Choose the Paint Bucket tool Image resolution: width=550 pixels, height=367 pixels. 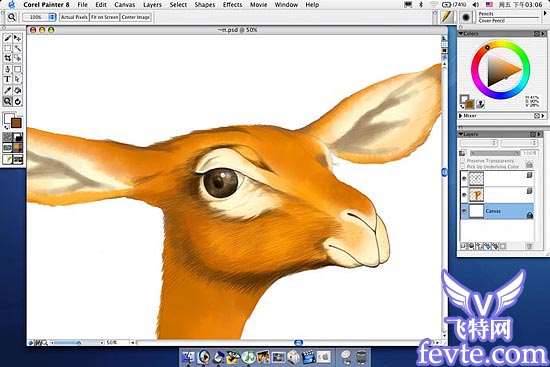(x=18, y=91)
